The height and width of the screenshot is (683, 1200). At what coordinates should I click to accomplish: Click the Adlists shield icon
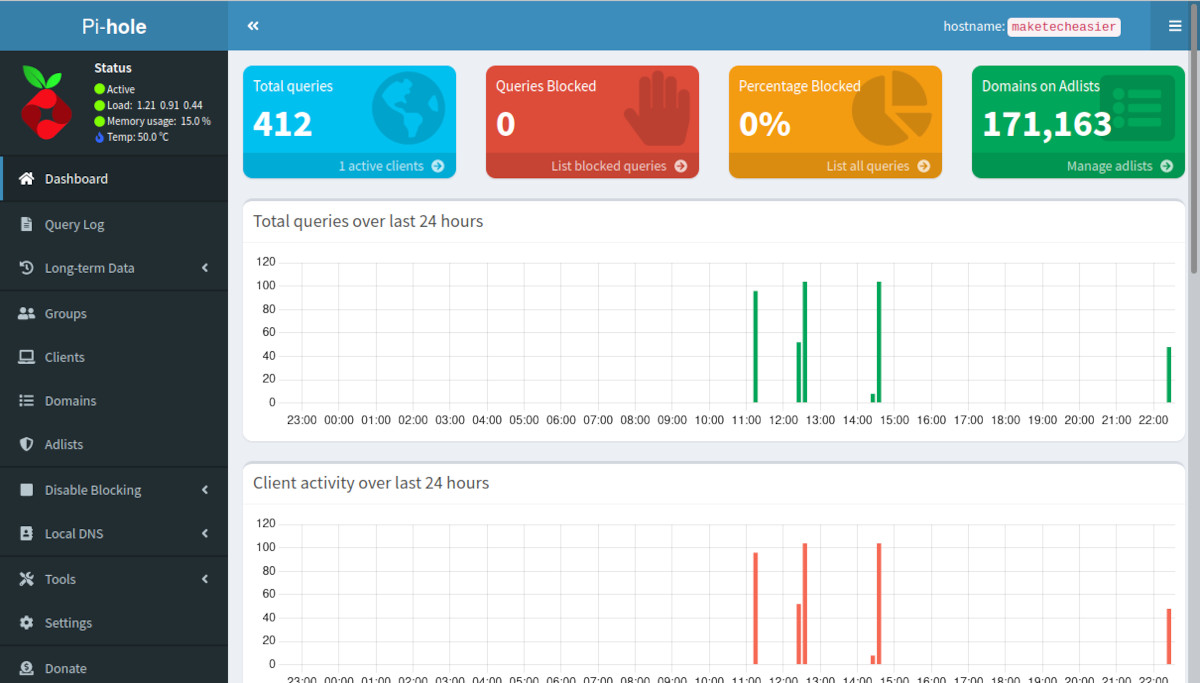[25, 444]
